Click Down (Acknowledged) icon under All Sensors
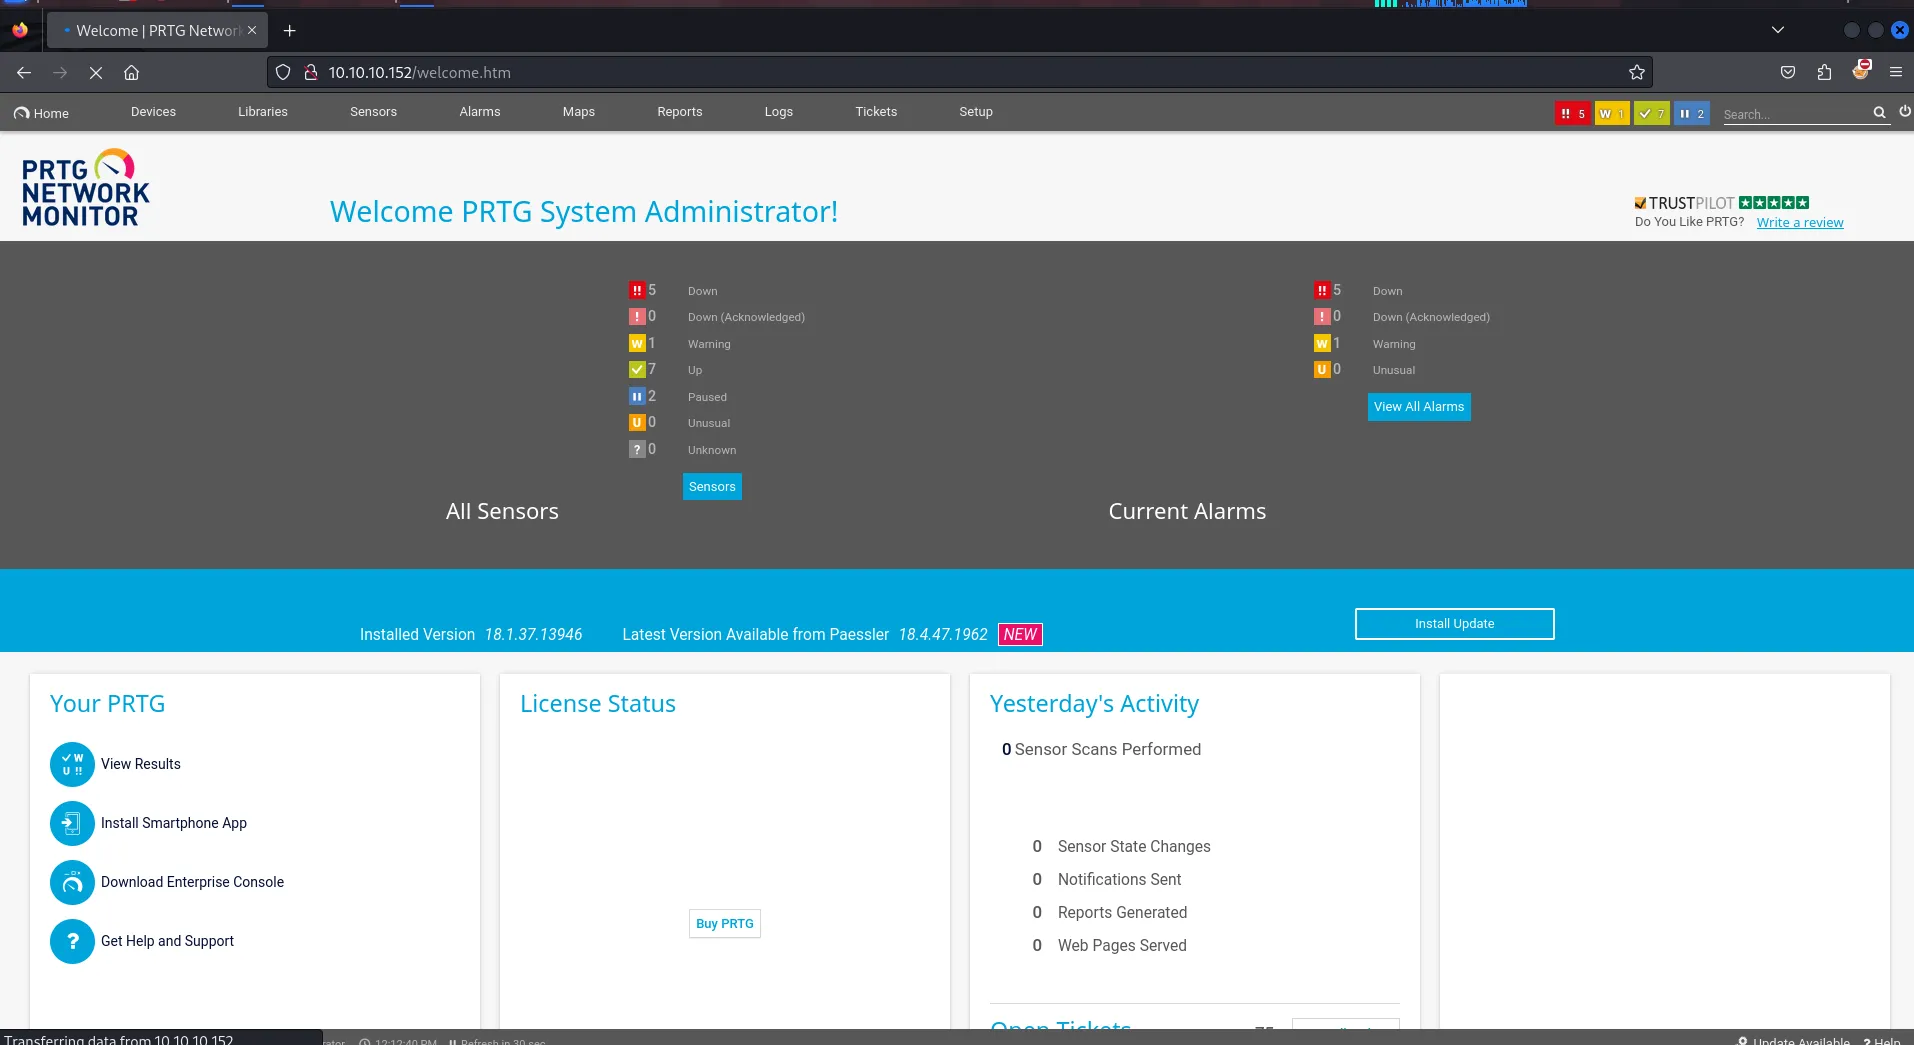This screenshot has height=1045, width=1914. (637, 317)
